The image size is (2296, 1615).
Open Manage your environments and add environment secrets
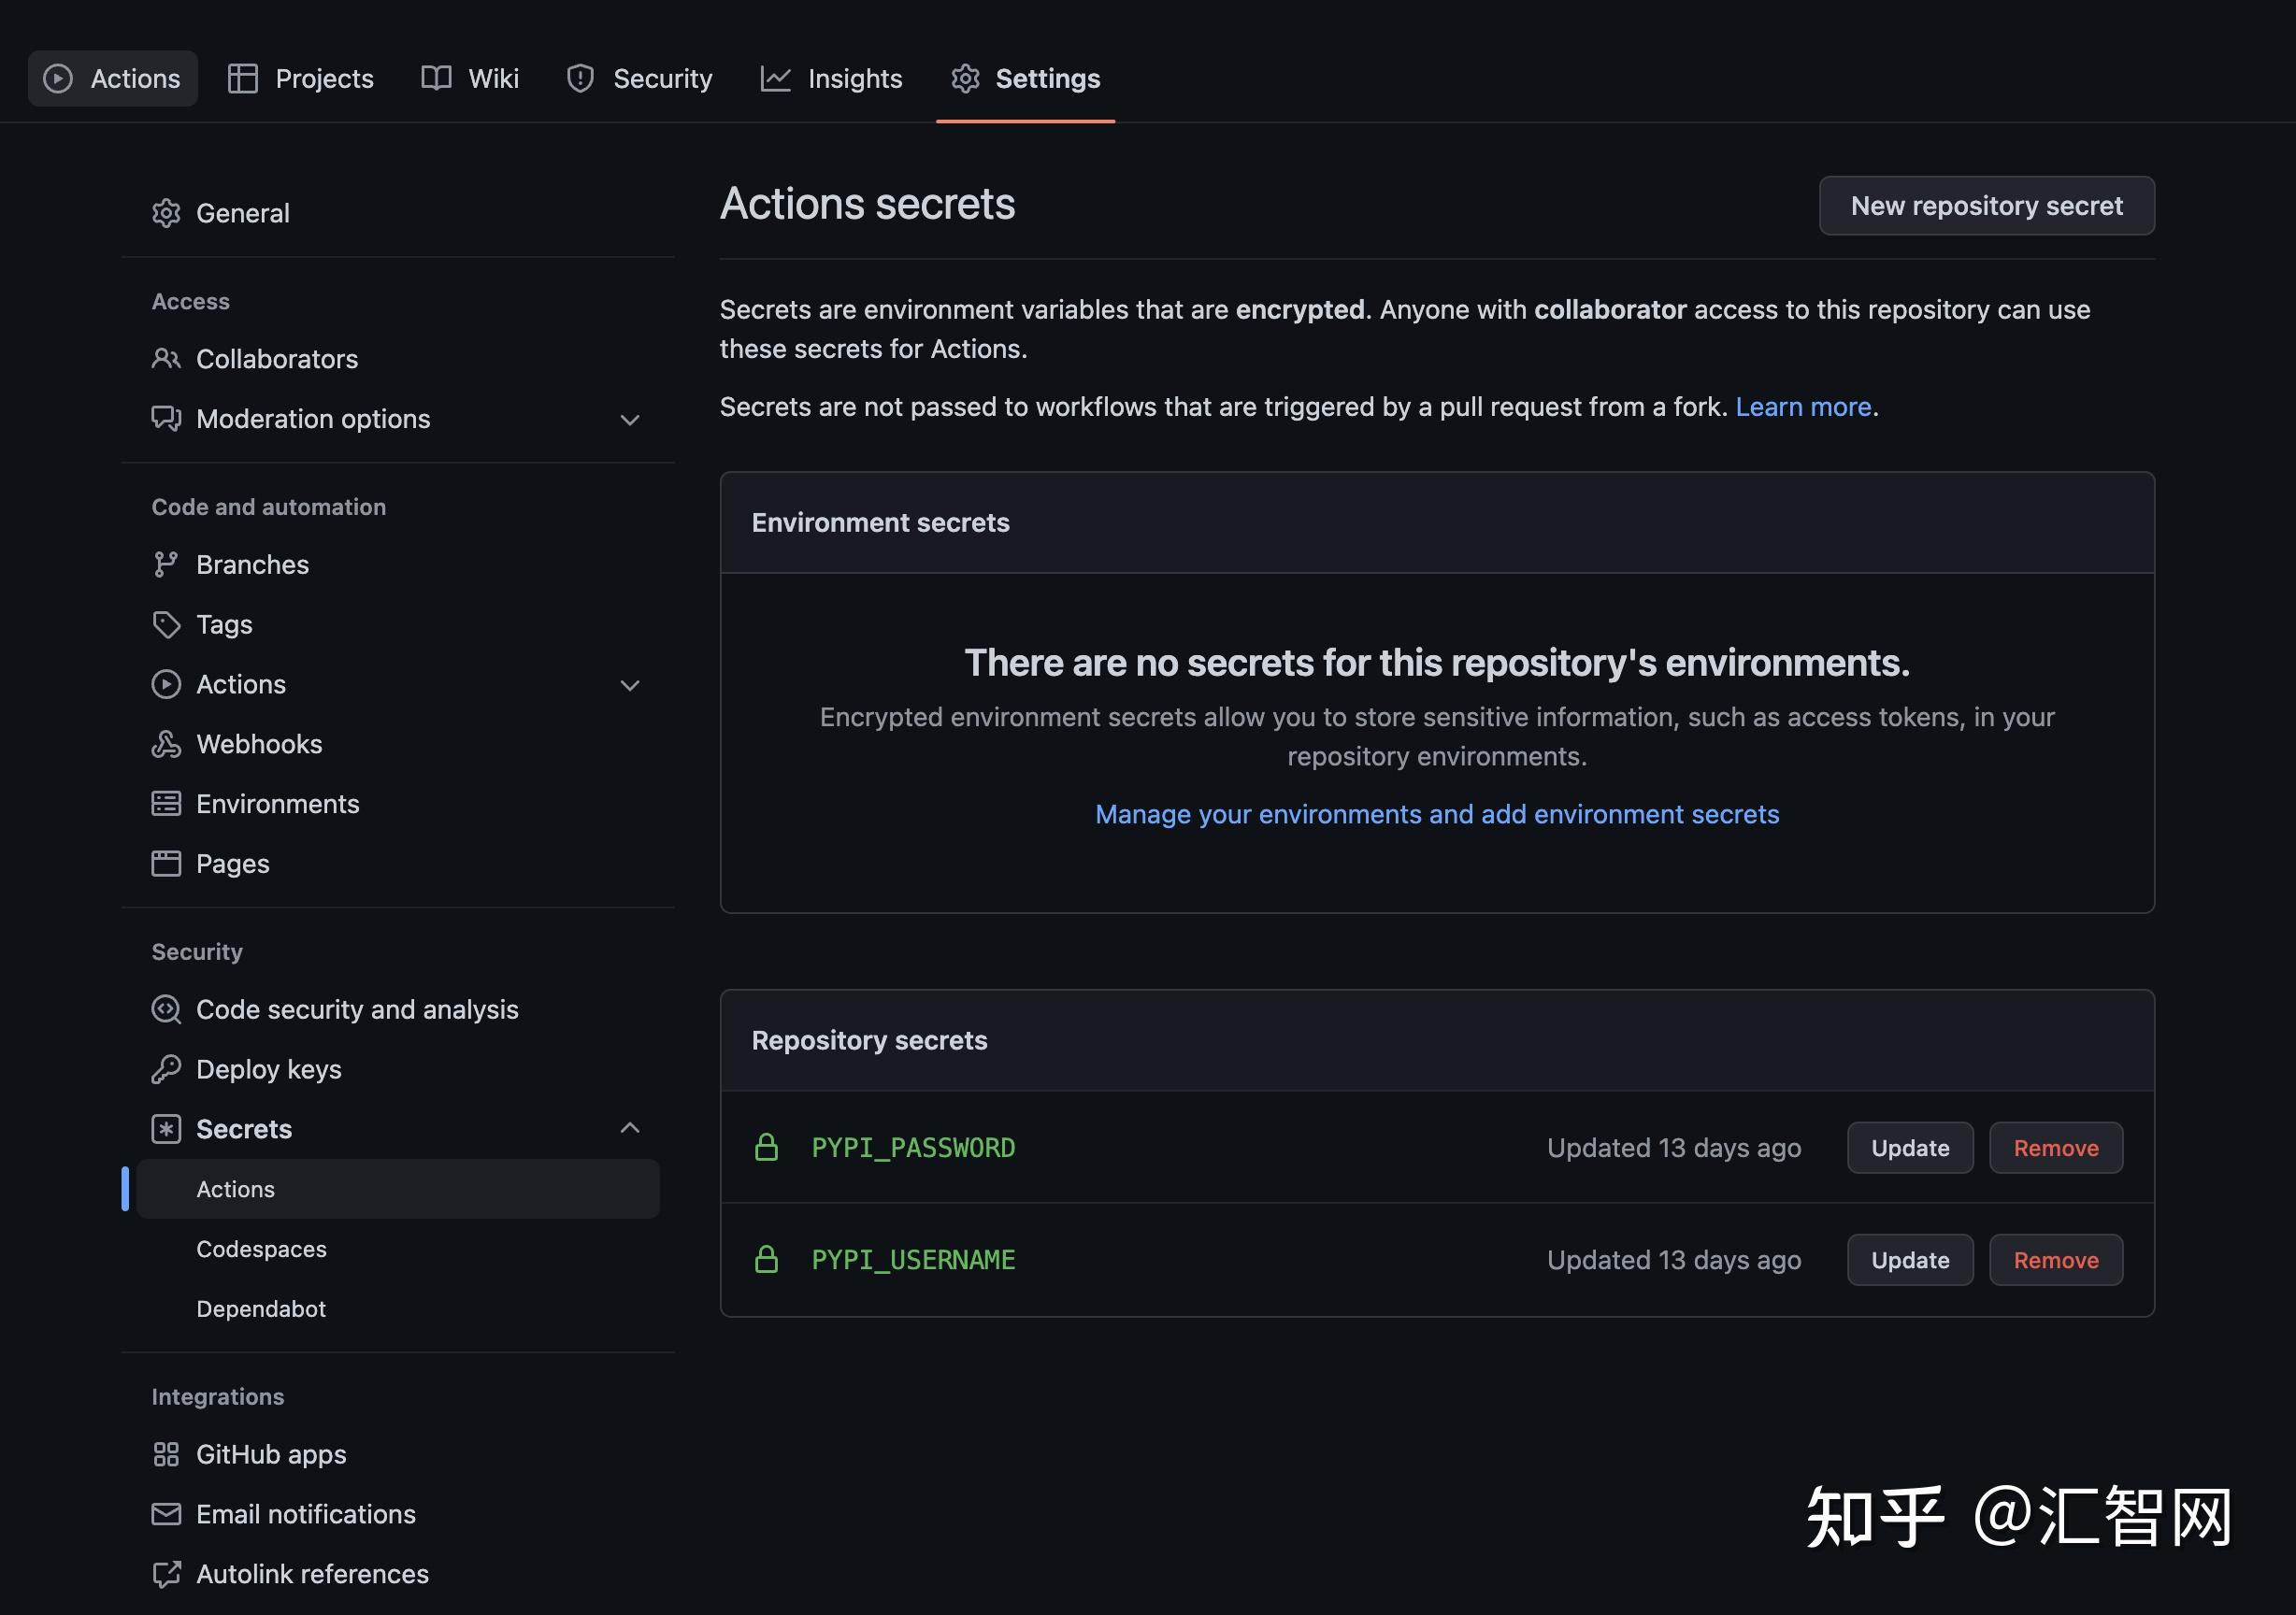click(x=1437, y=814)
